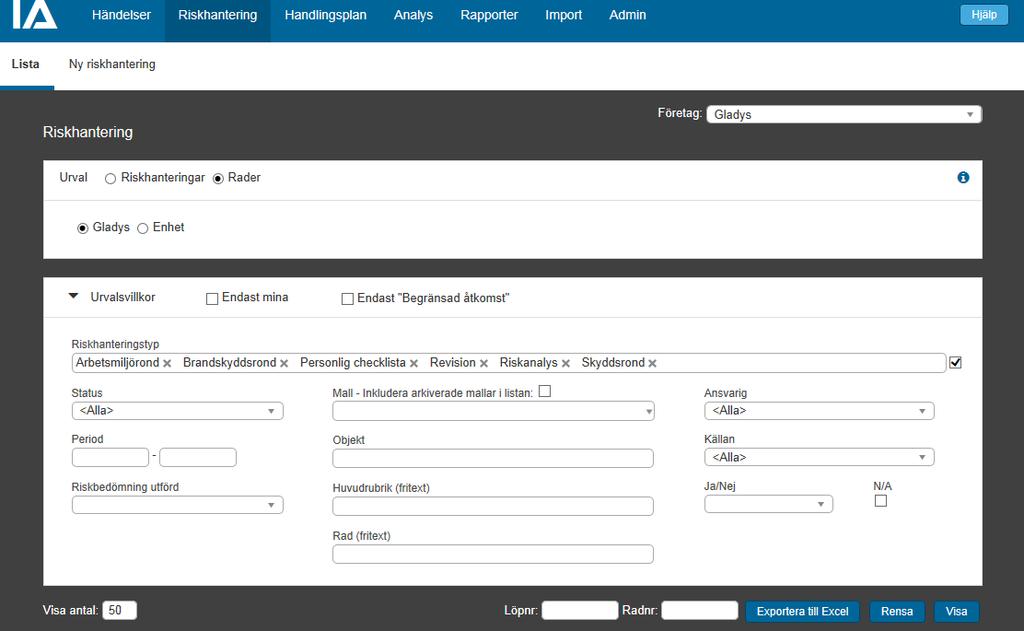Open the Mall dropdown
The height and width of the screenshot is (631, 1024).
coord(493,411)
